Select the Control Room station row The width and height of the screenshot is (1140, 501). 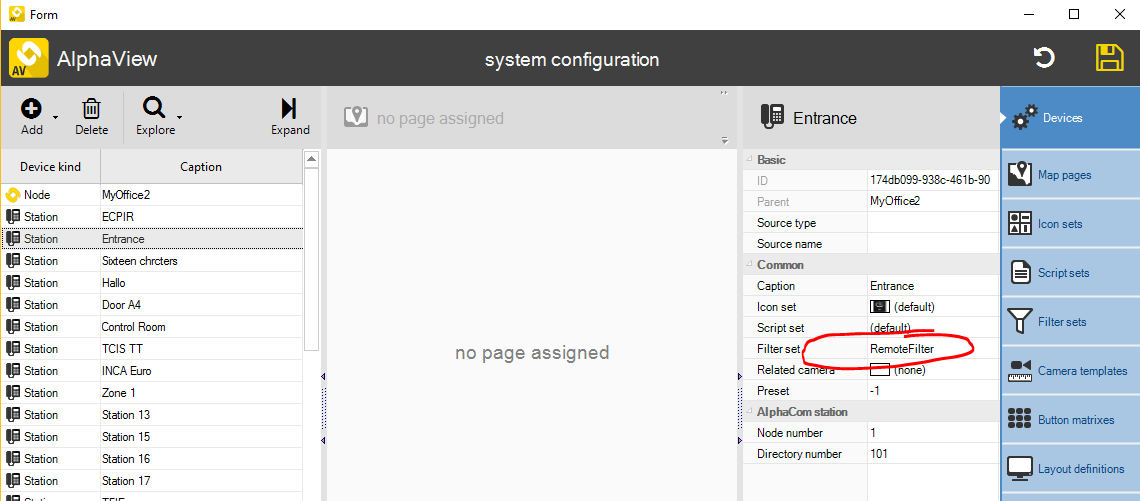[x=133, y=327]
